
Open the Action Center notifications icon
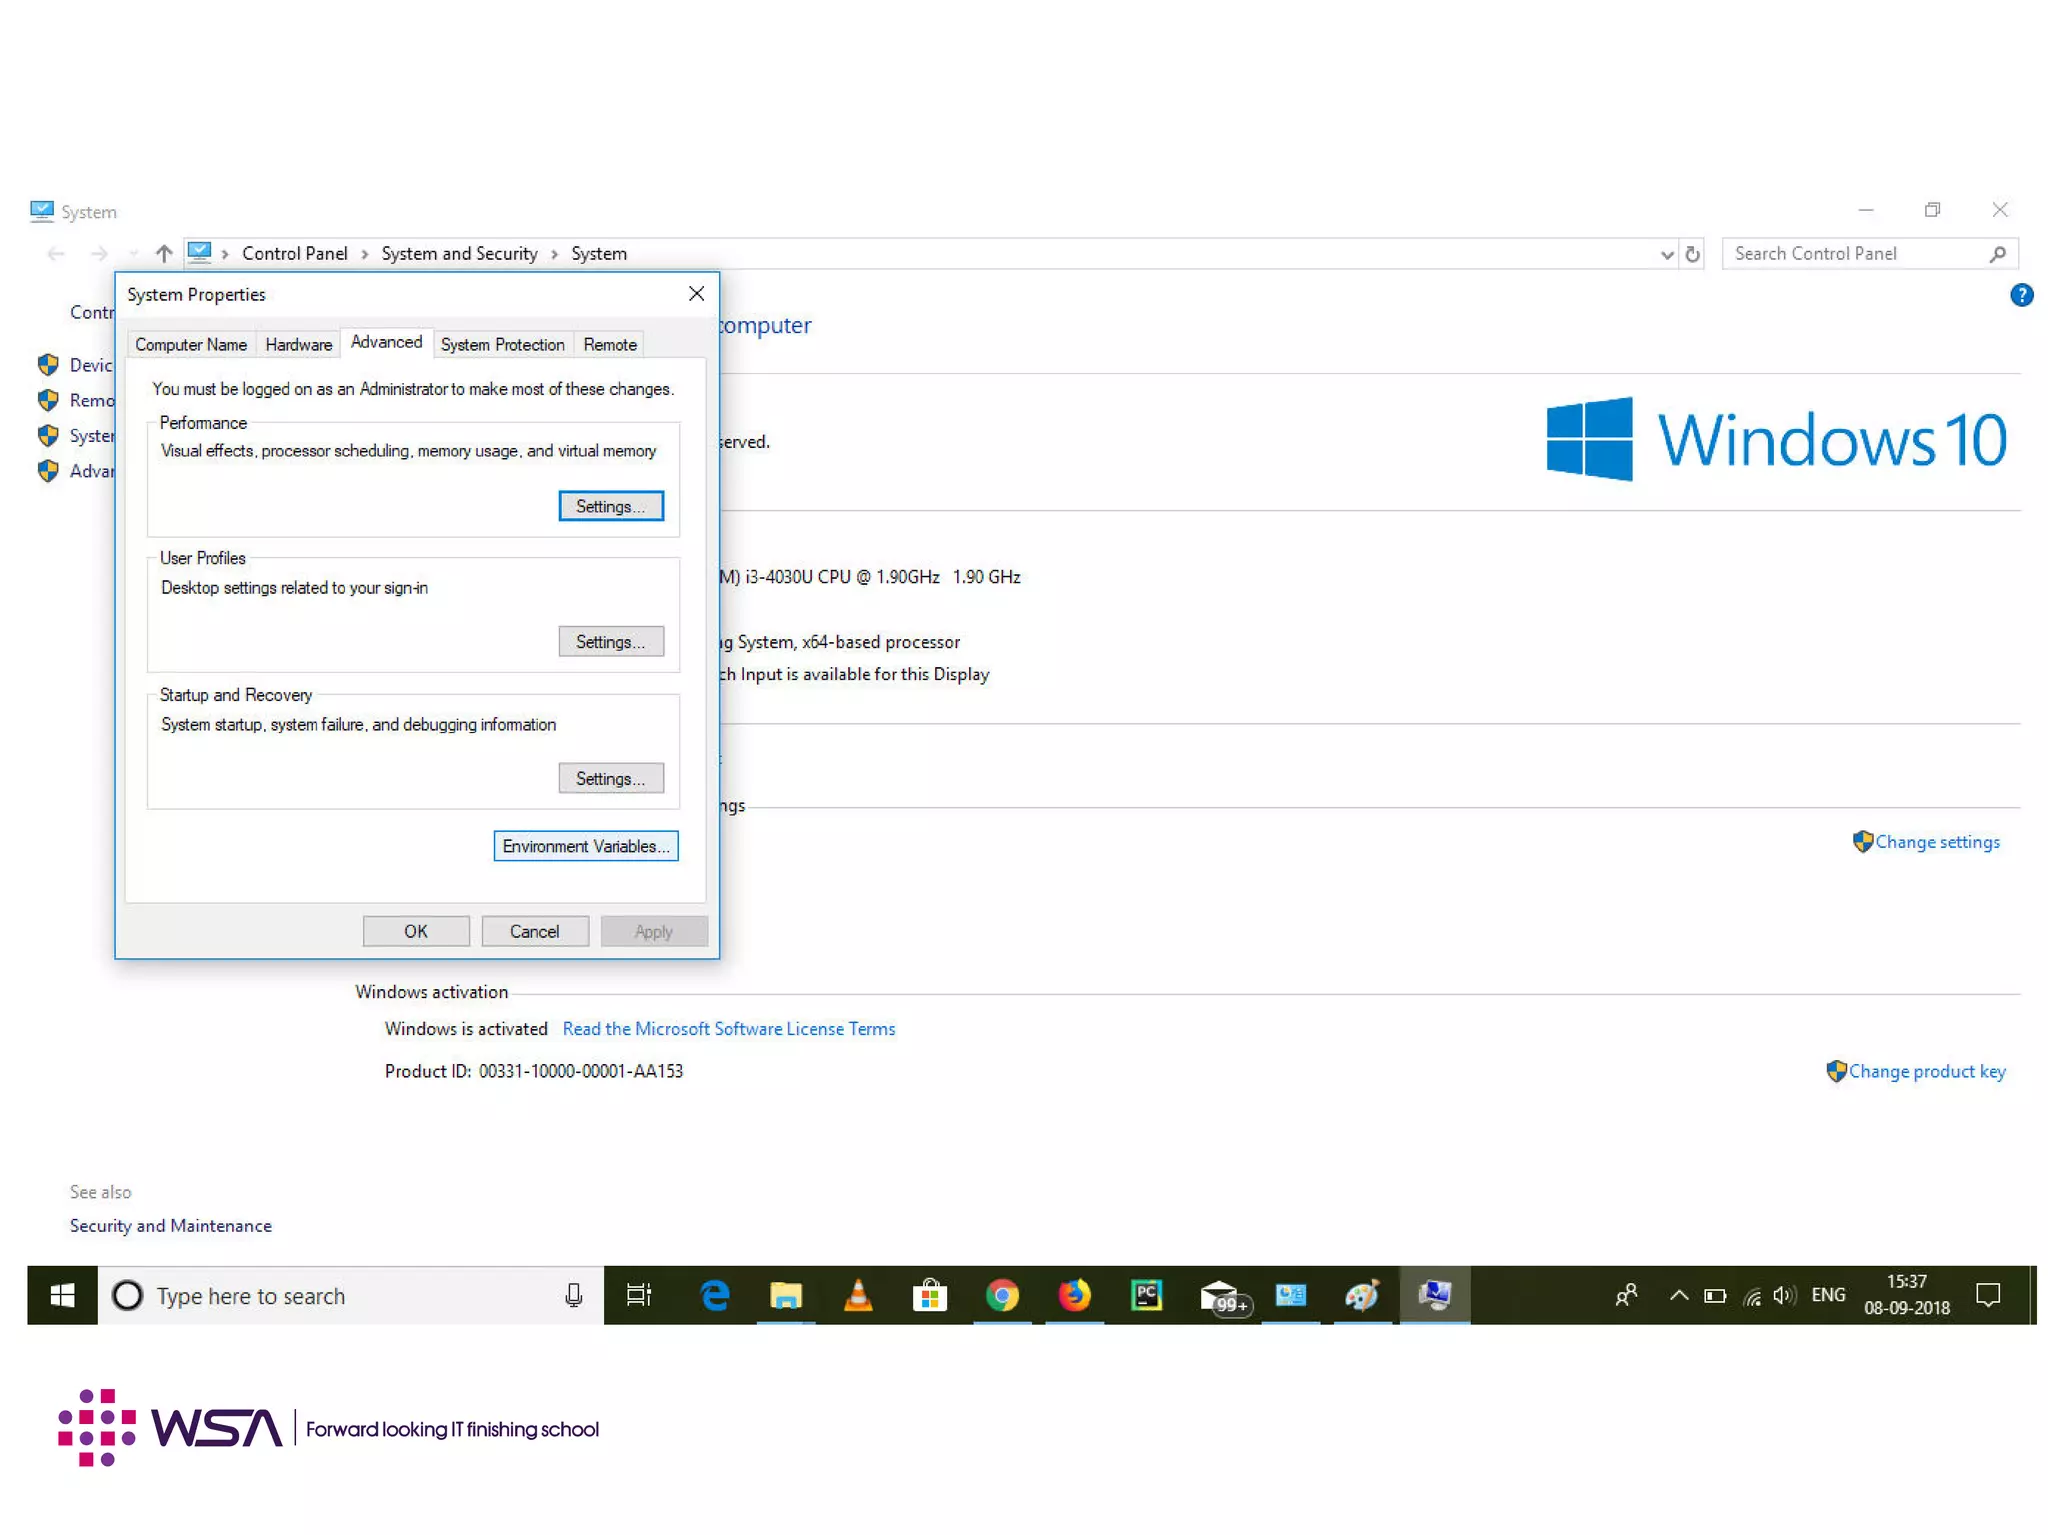click(1988, 1295)
